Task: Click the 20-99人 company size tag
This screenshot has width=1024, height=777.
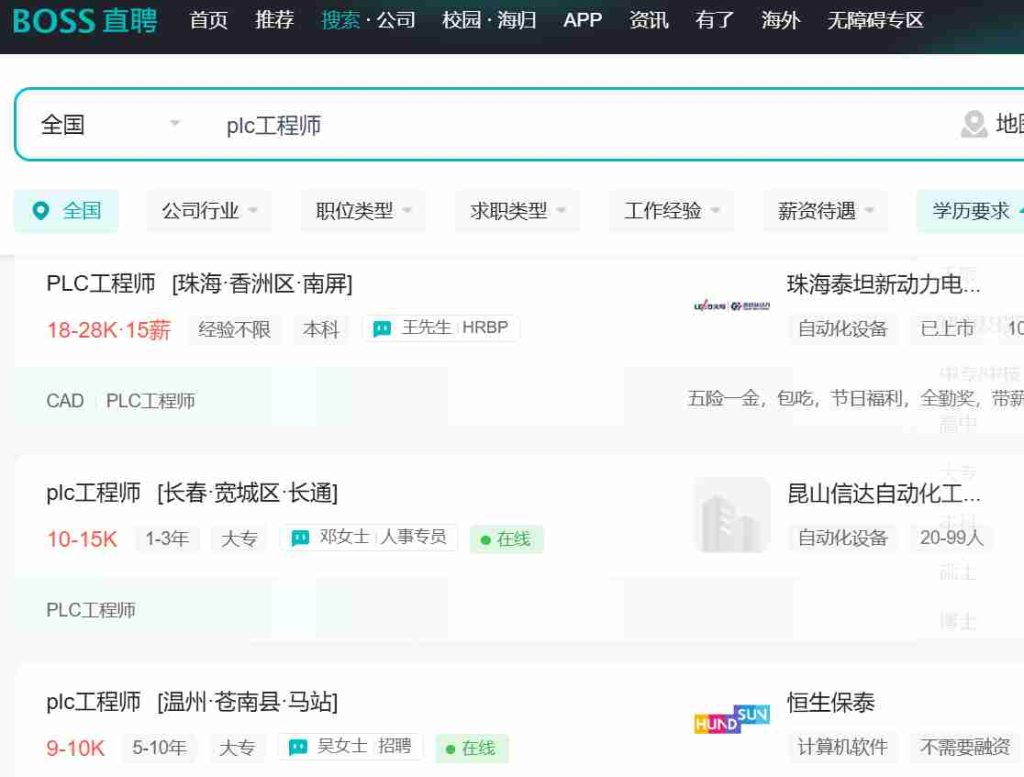Action: (952, 537)
